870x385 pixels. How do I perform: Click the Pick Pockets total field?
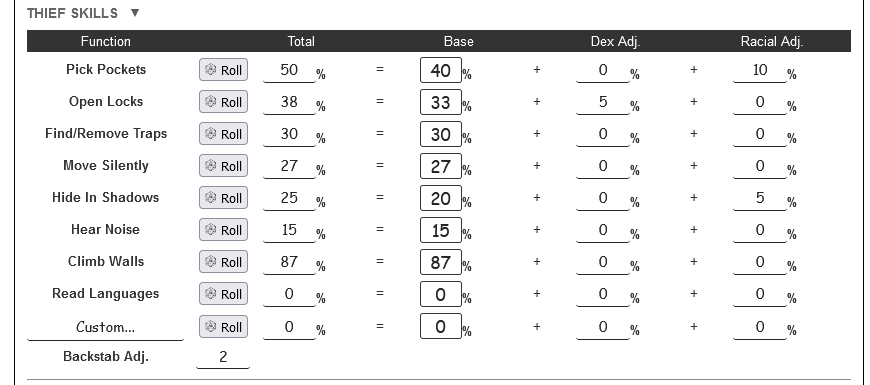coord(289,70)
